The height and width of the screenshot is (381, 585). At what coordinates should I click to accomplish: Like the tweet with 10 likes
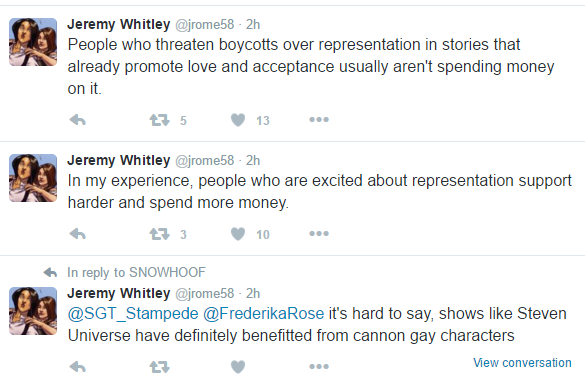click(x=238, y=234)
